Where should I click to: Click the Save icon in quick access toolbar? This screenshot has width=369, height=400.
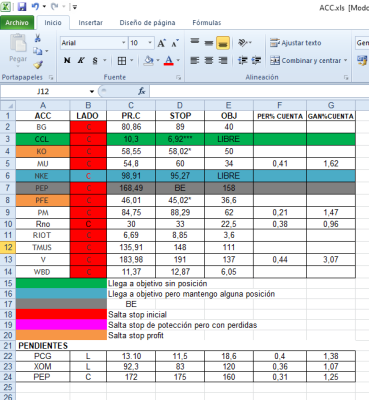click(22, 7)
